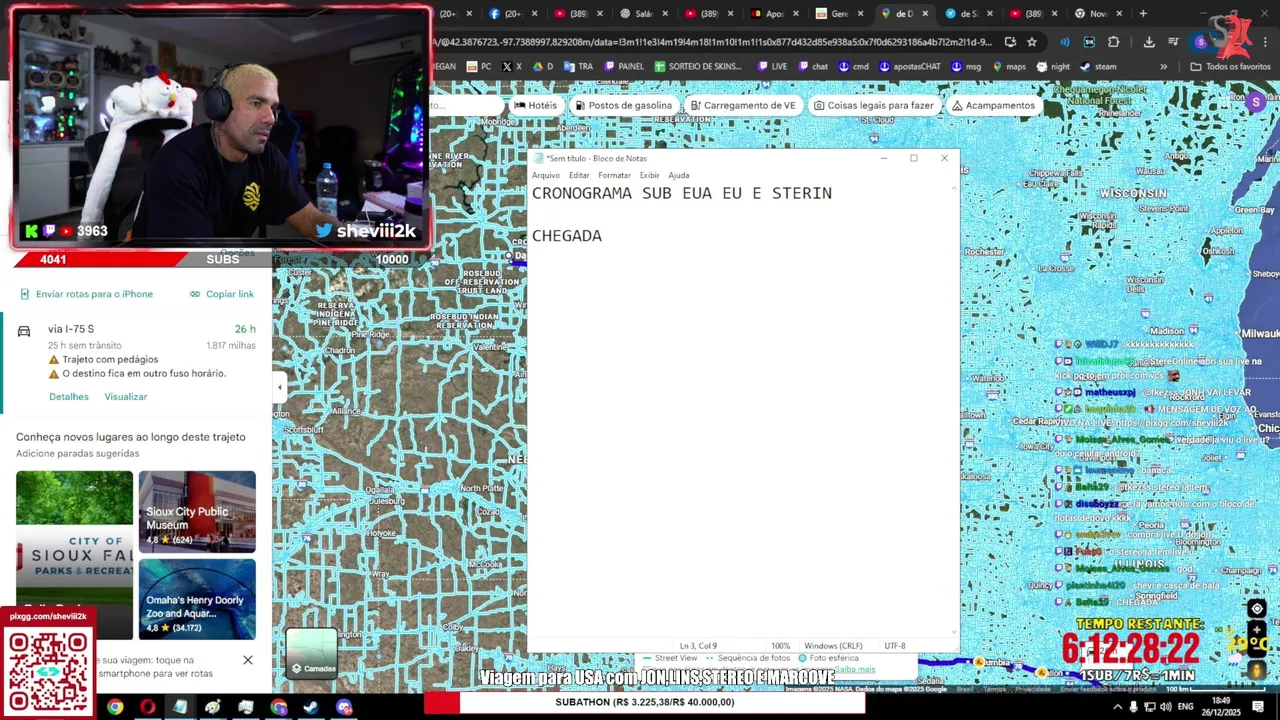Image resolution: width=1280 pixels, height=720 pixels.
Task: Click the ENG language indicator
Action: coord(1185,707)
